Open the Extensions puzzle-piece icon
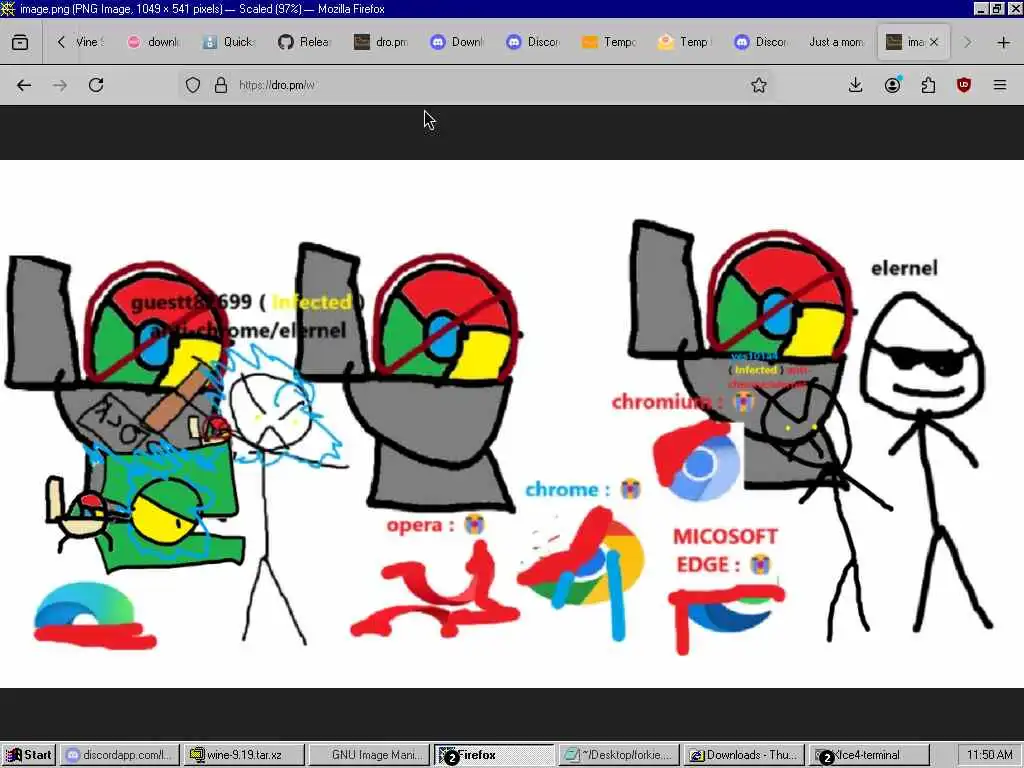Image resolution: width=1024 pixels, height=768 pixels. 928,85
